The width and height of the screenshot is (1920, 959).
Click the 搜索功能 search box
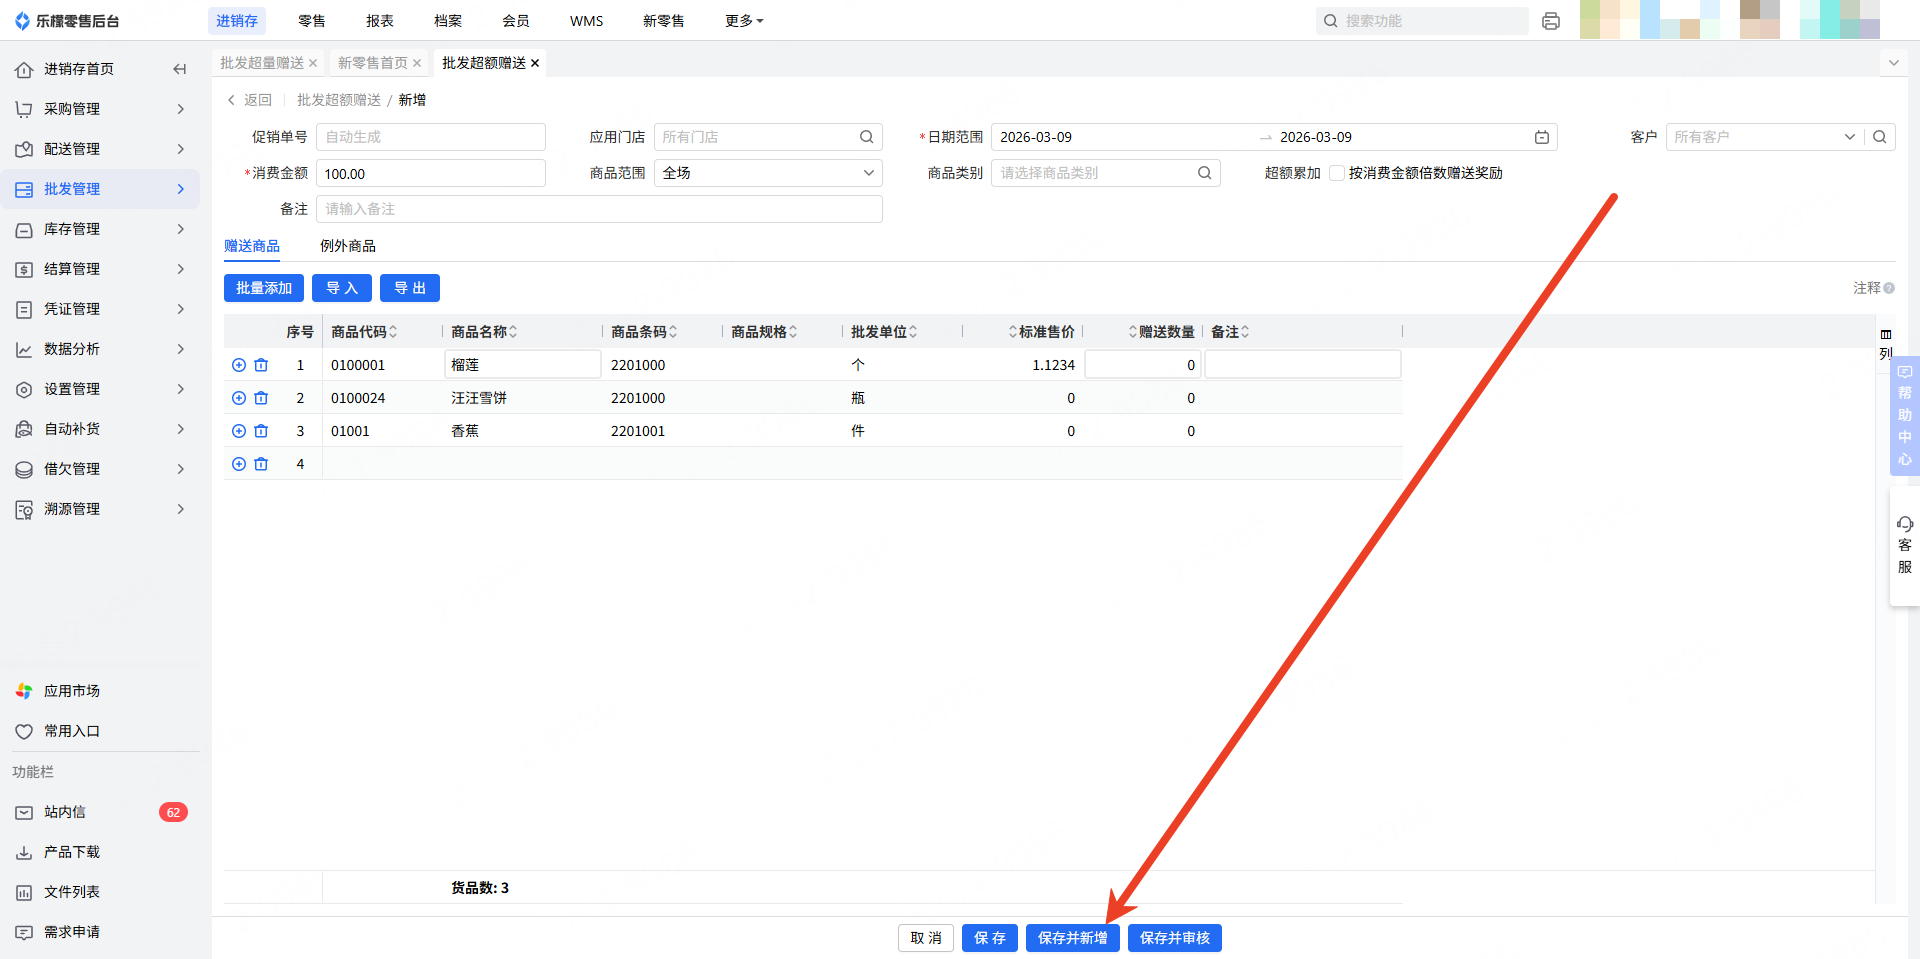pyautogui.click(x=1422, y=21)
